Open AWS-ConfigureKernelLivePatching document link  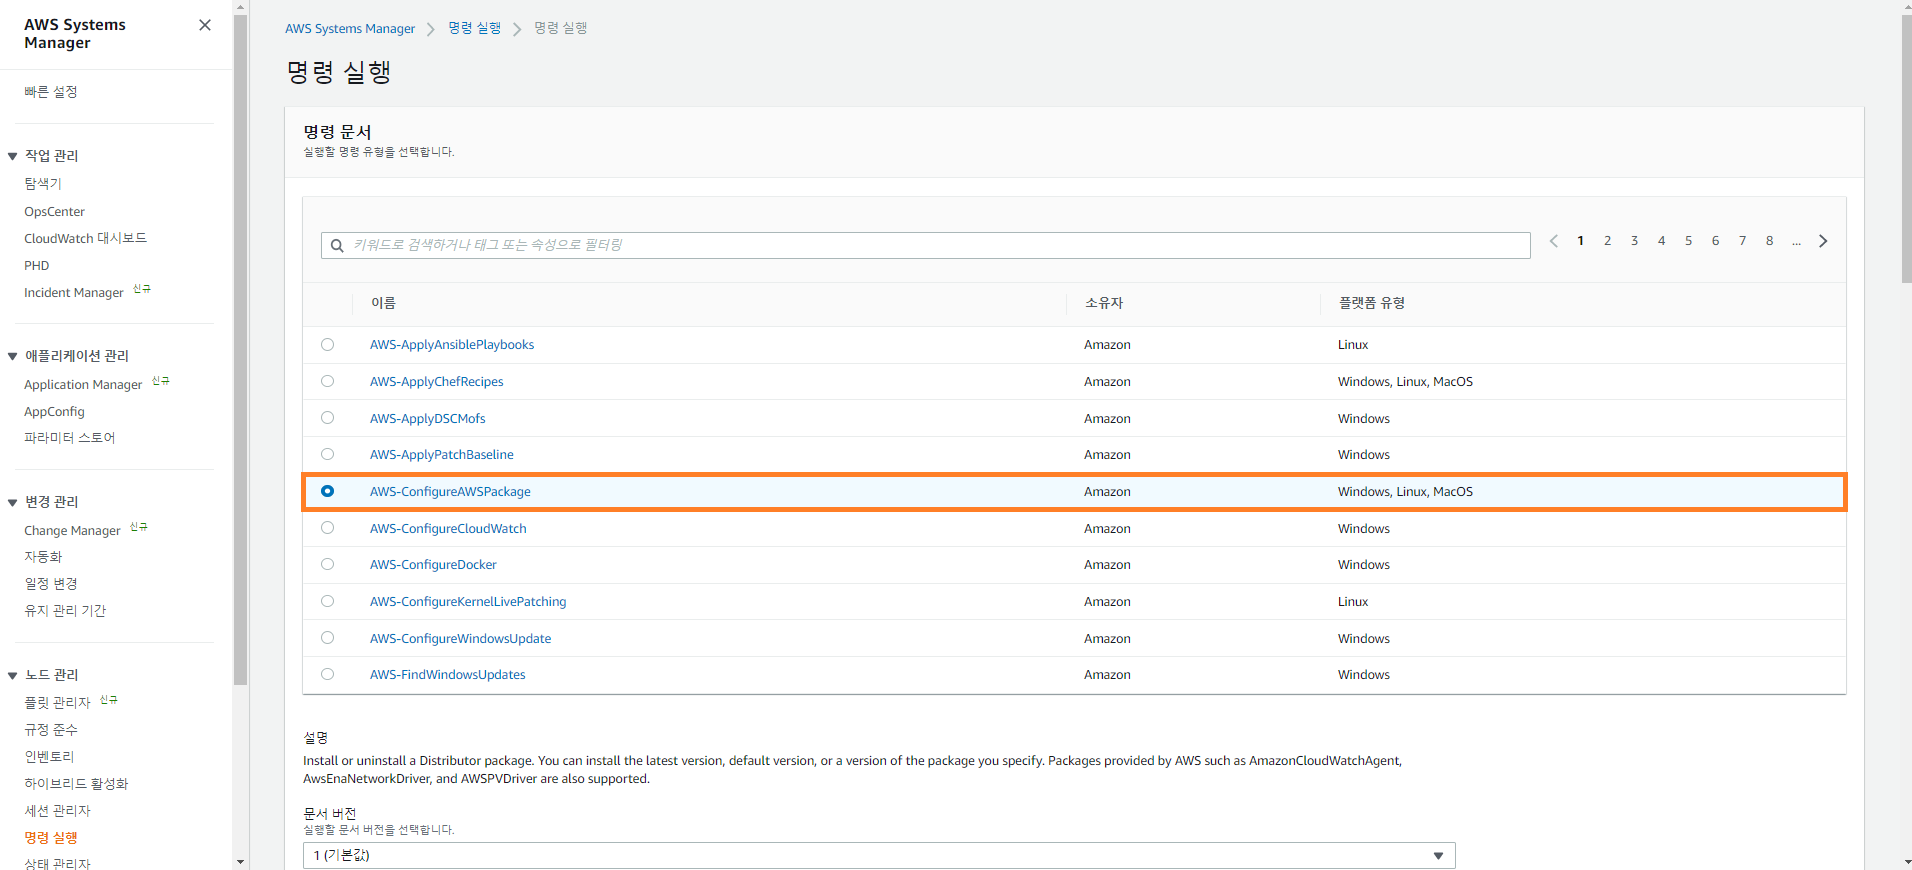click(x=468, y=602)
